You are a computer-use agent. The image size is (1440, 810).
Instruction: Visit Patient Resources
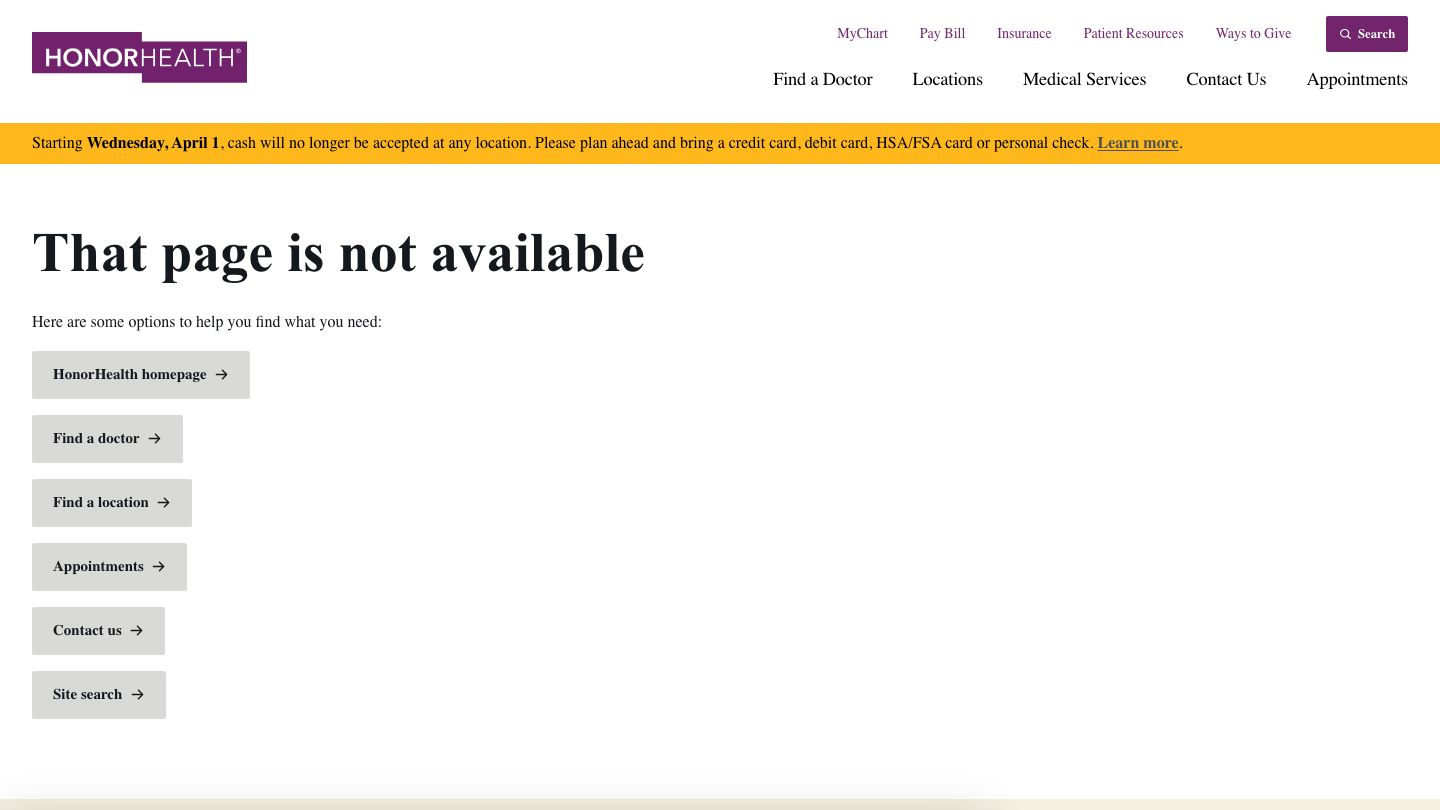click(x=1133, y=34)
